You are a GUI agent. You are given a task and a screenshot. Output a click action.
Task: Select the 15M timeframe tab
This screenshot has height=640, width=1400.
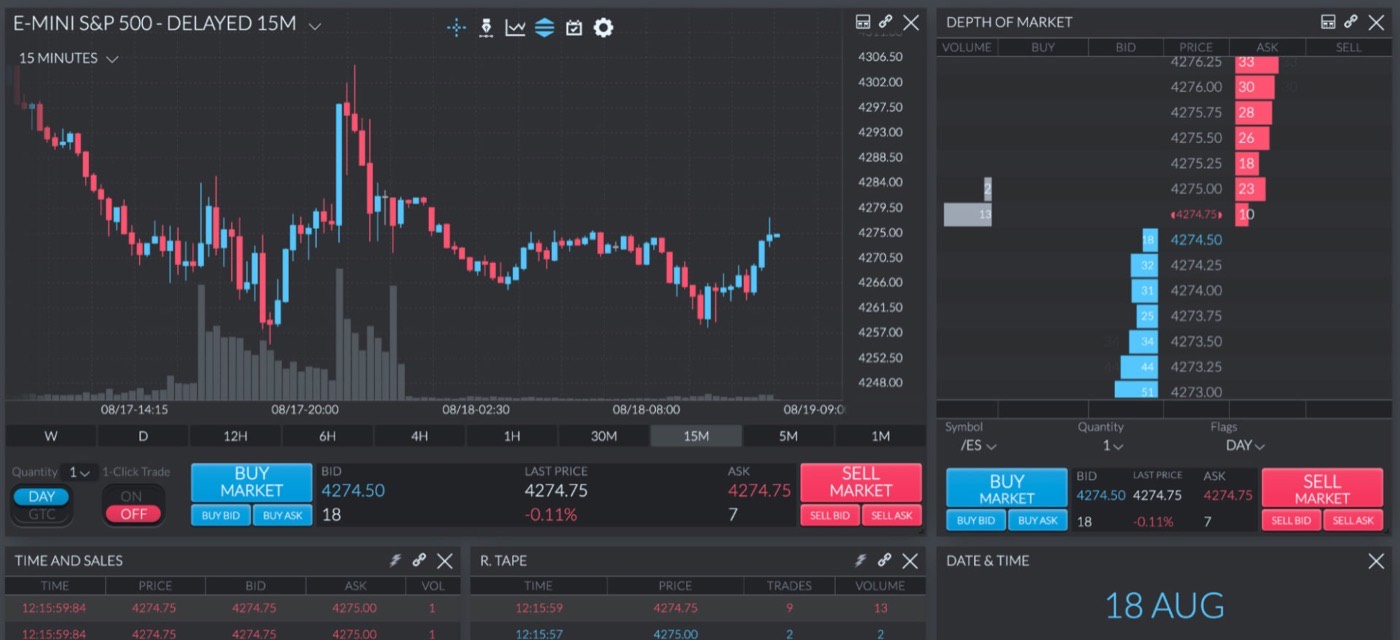696,436
